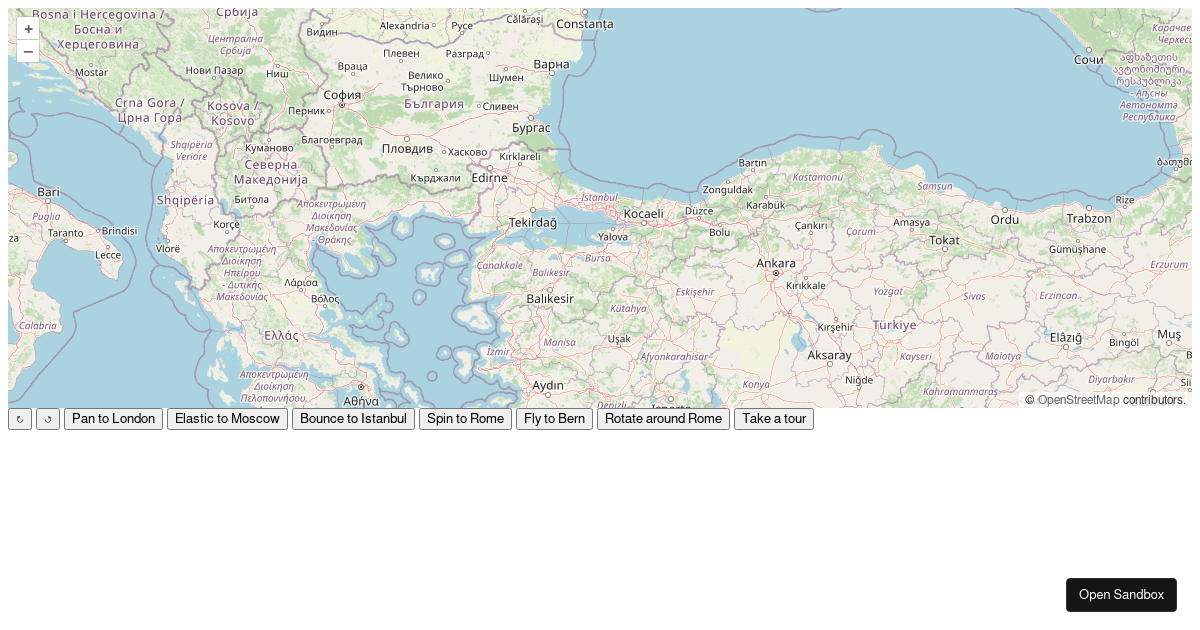Click the Constanța city label
Image resolution: width=1200 pixels, height=630 pixels.
pyautogui.click(x=584, y=24)
